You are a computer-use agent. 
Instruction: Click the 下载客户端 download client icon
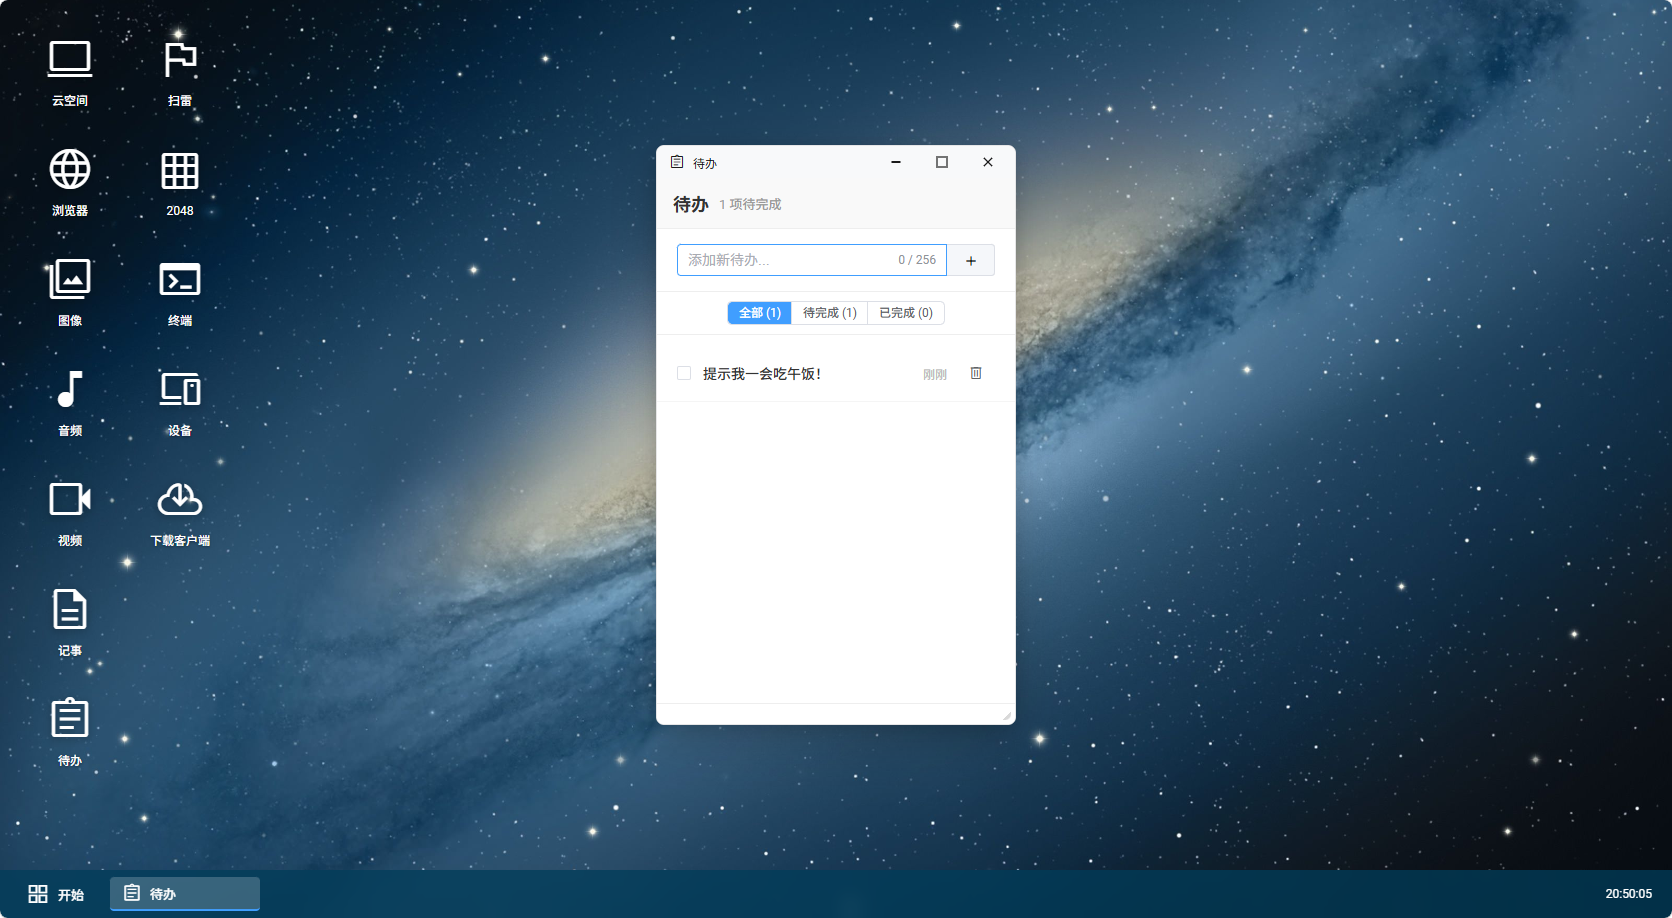pos(180,512)
